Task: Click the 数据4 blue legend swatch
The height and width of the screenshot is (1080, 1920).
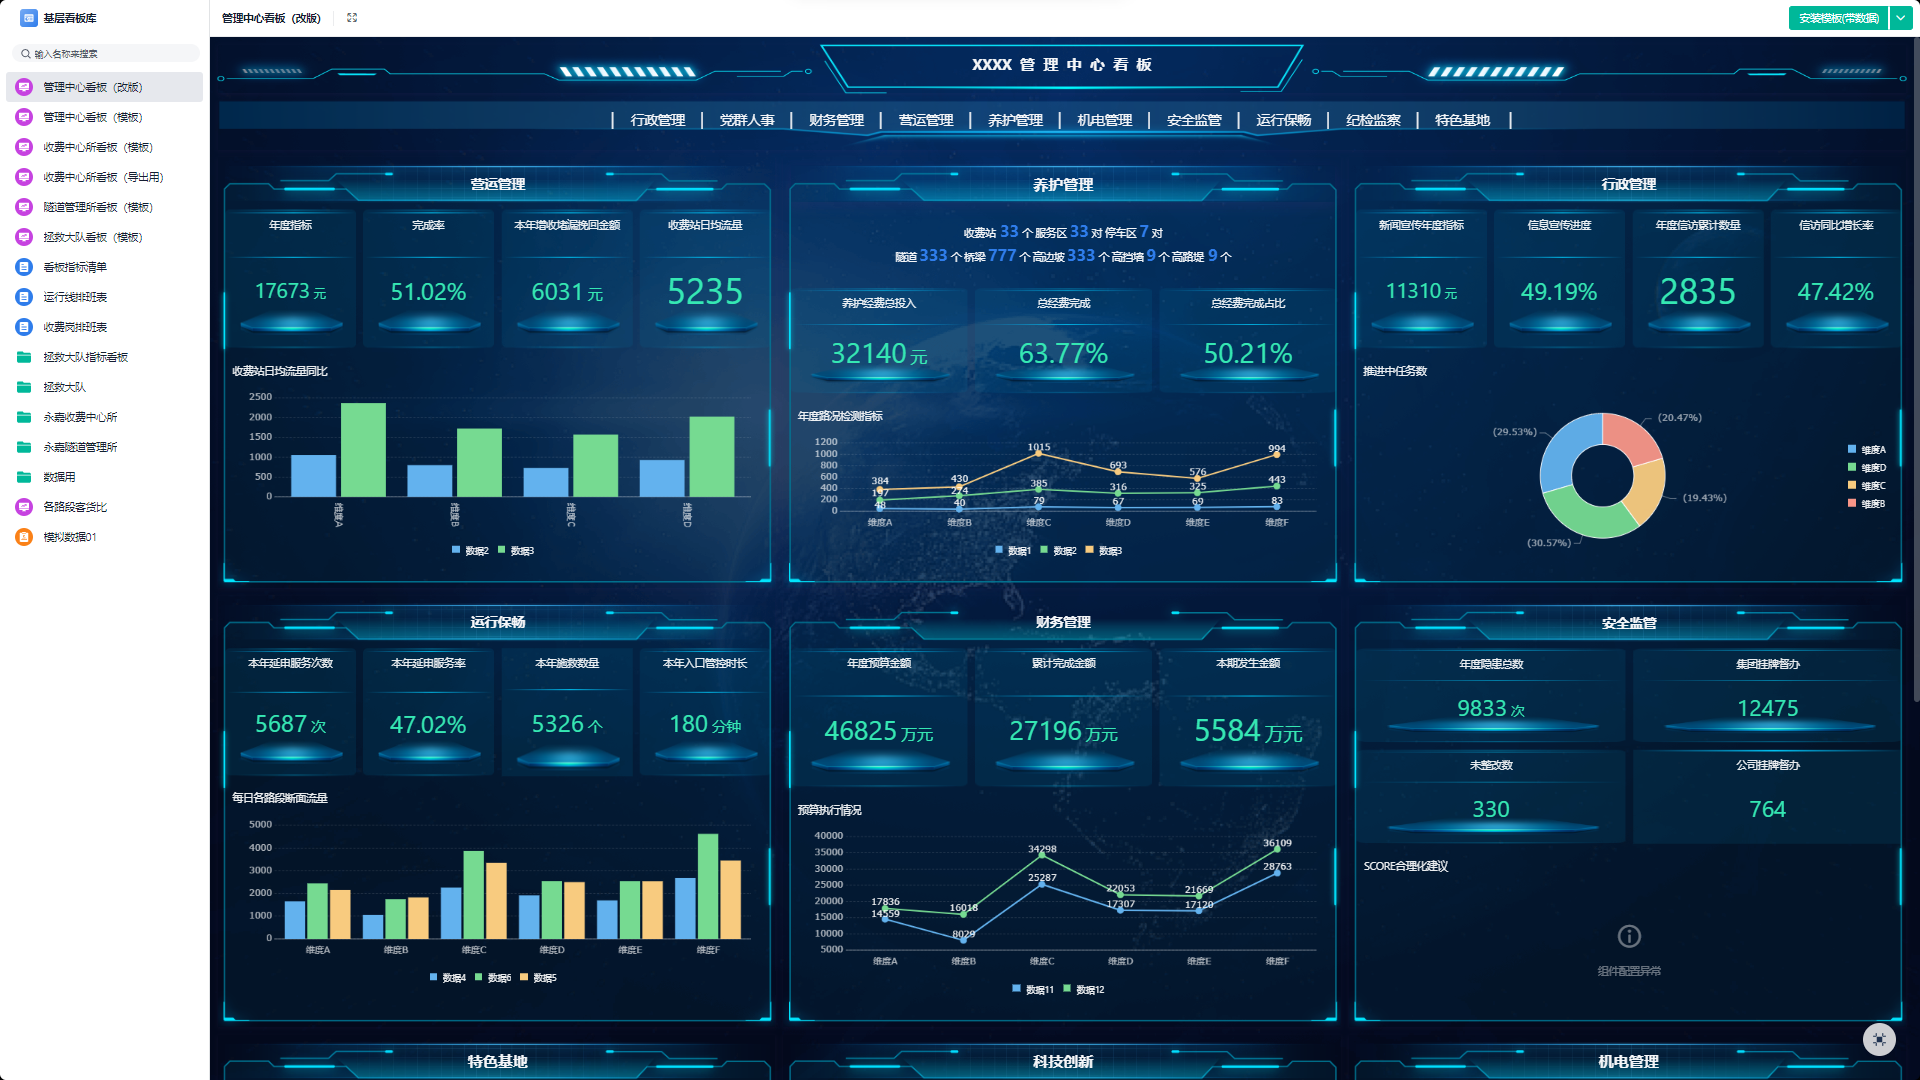Action: coord(433,977)
